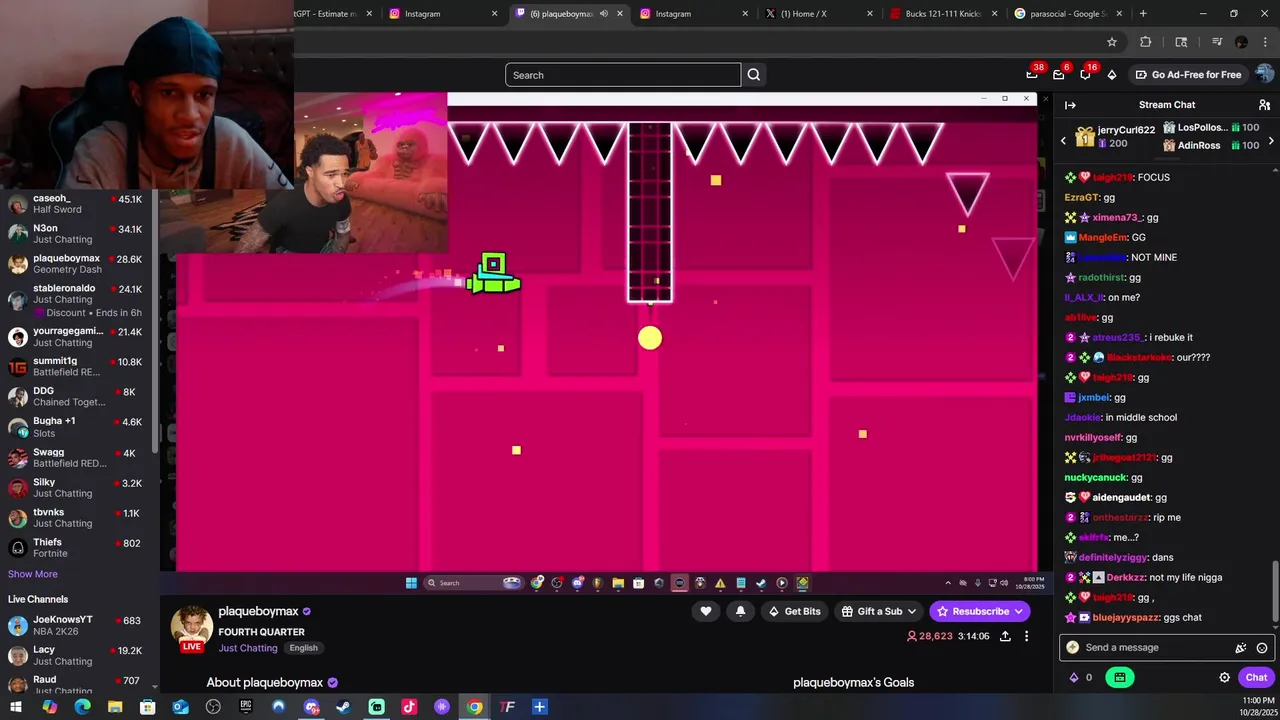Image resolution: width=1280 pixels, height=720 pixels.
Task: Click the heart follow button
Action: 706,611
